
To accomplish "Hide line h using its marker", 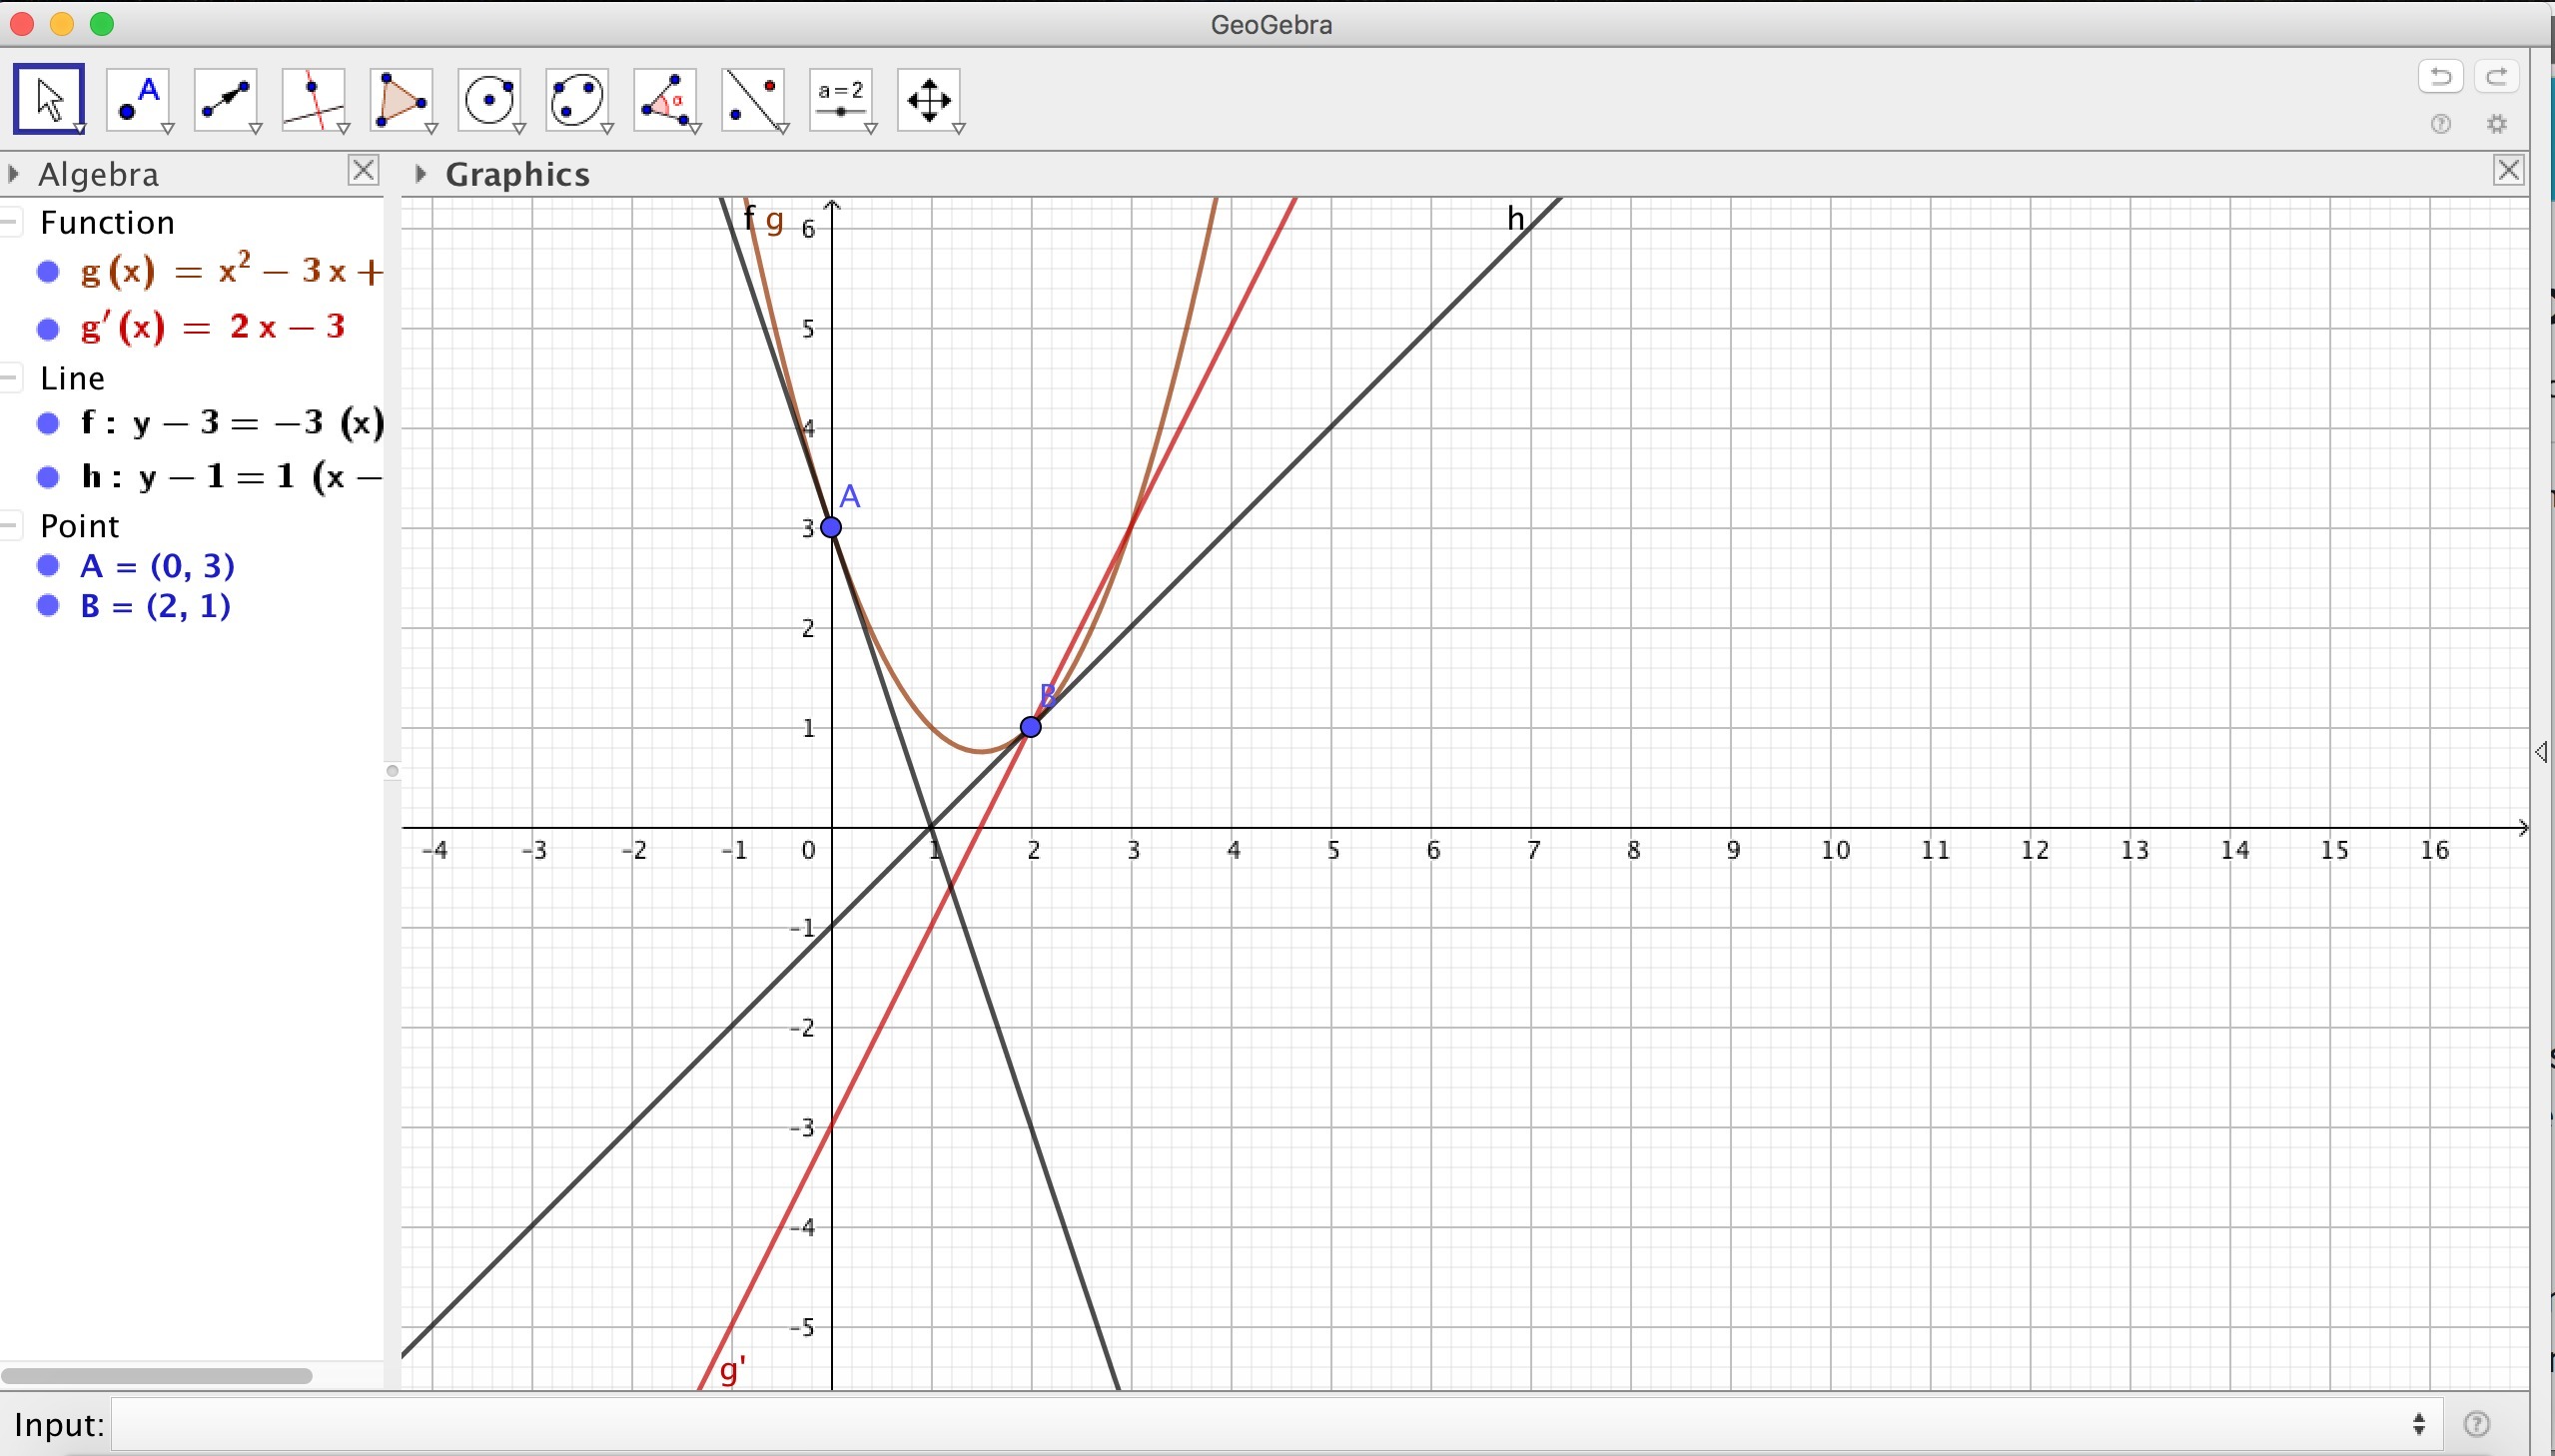I will pos(48,477).
